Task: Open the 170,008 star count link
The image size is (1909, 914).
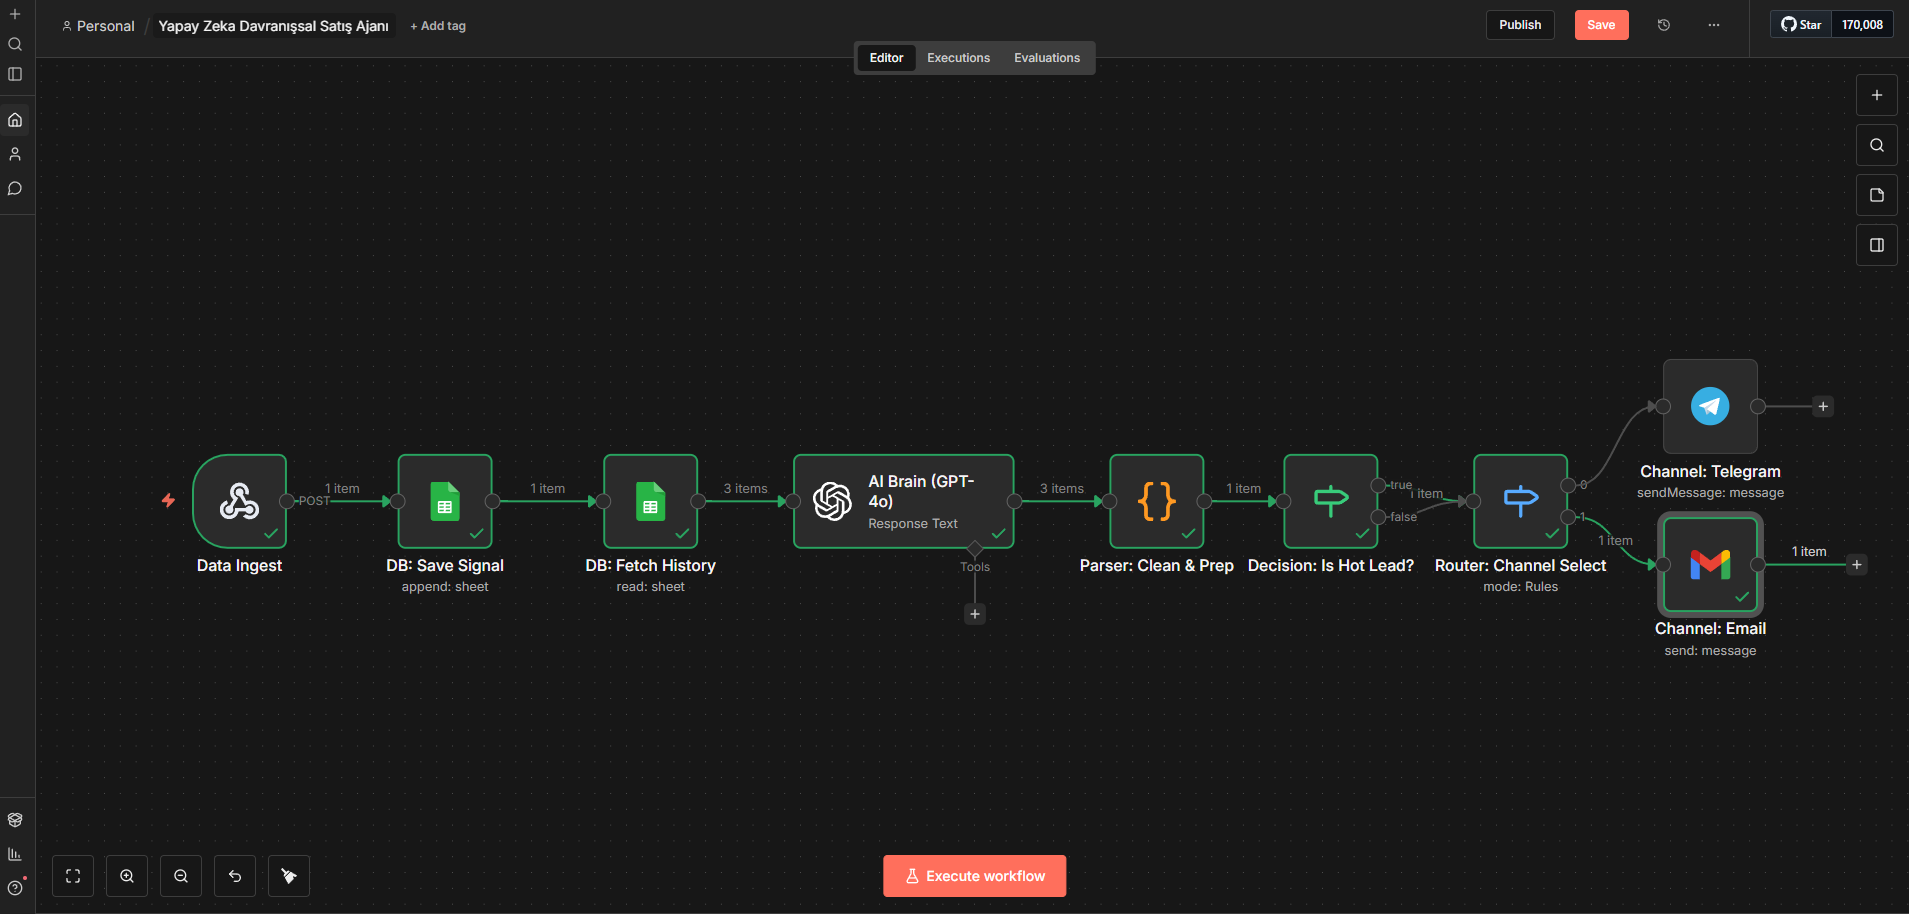Action: coord(1862,25)
